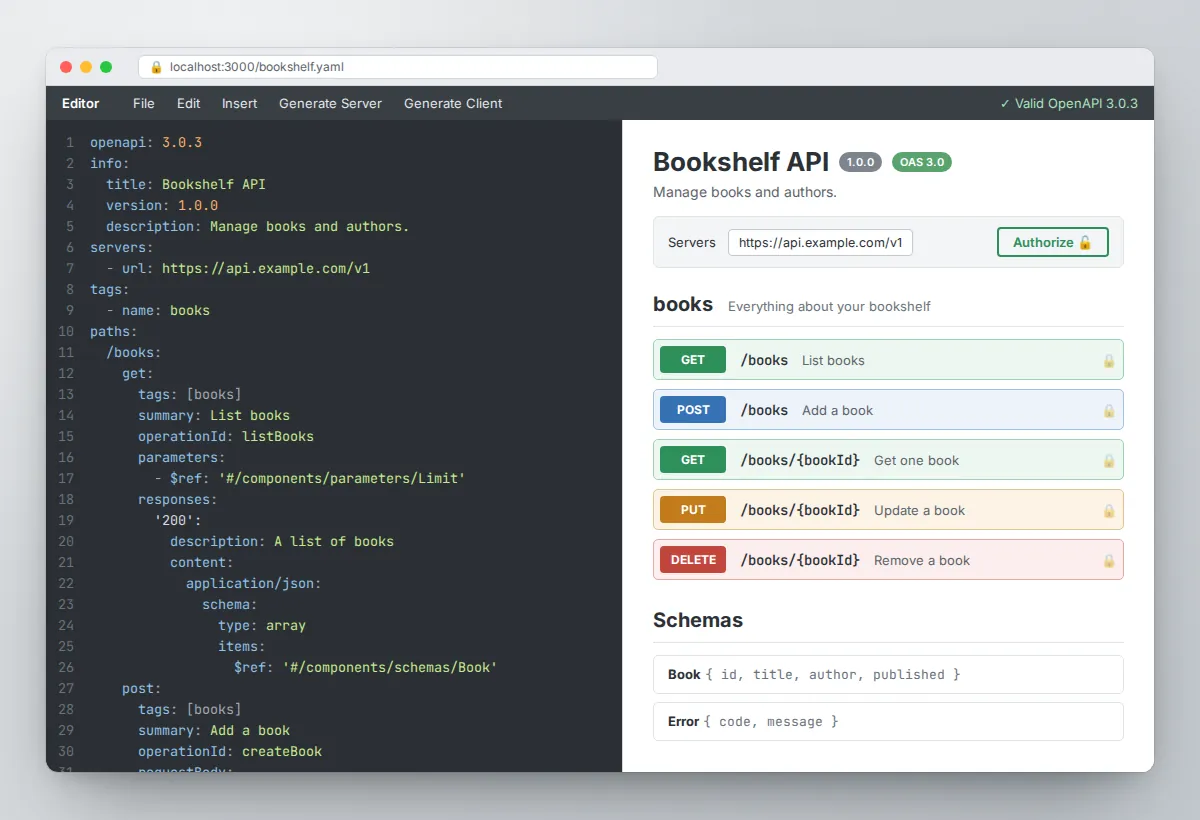This screenshot has width=1200, height=820.
Task: Click the Valid OpenAPI 3.0.3 status indicator
Action: [x=1068, y=103]
